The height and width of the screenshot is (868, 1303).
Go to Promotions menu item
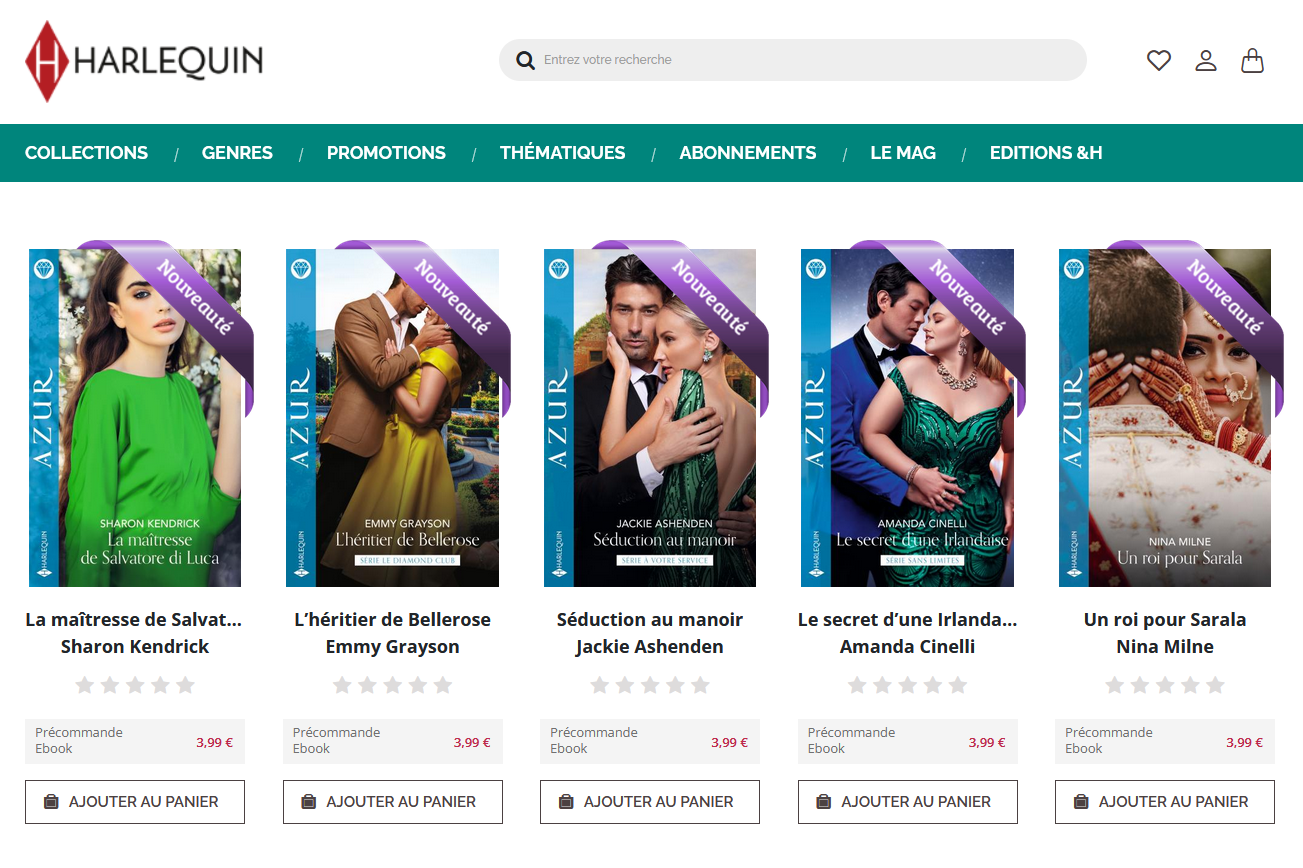click(x=386, y=153)
